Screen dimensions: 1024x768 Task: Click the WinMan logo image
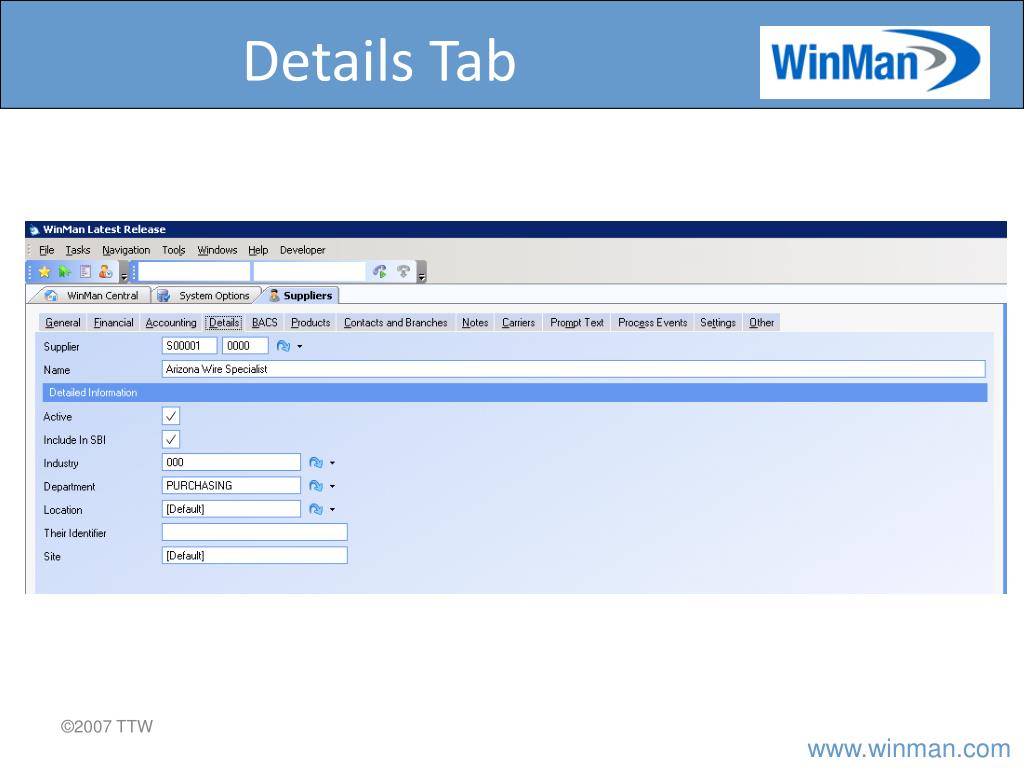[874, 63]
